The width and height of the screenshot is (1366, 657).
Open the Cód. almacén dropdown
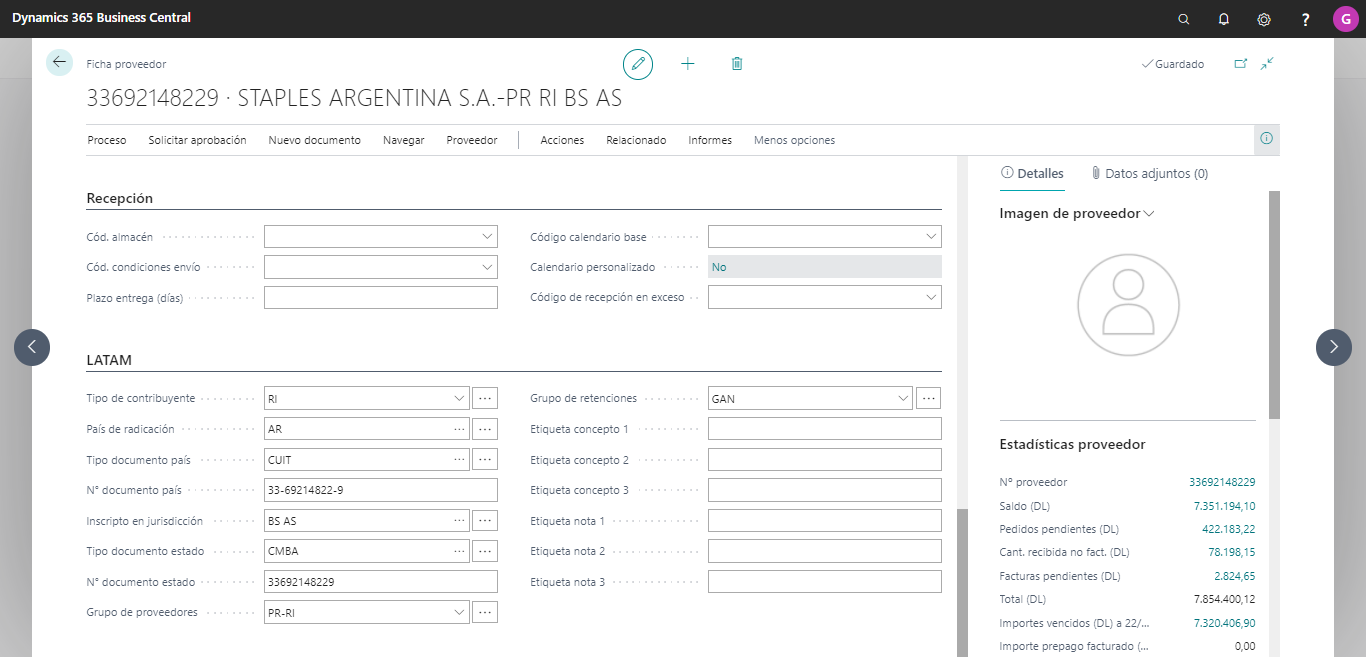pyautogui.click(x=488, y=237)
